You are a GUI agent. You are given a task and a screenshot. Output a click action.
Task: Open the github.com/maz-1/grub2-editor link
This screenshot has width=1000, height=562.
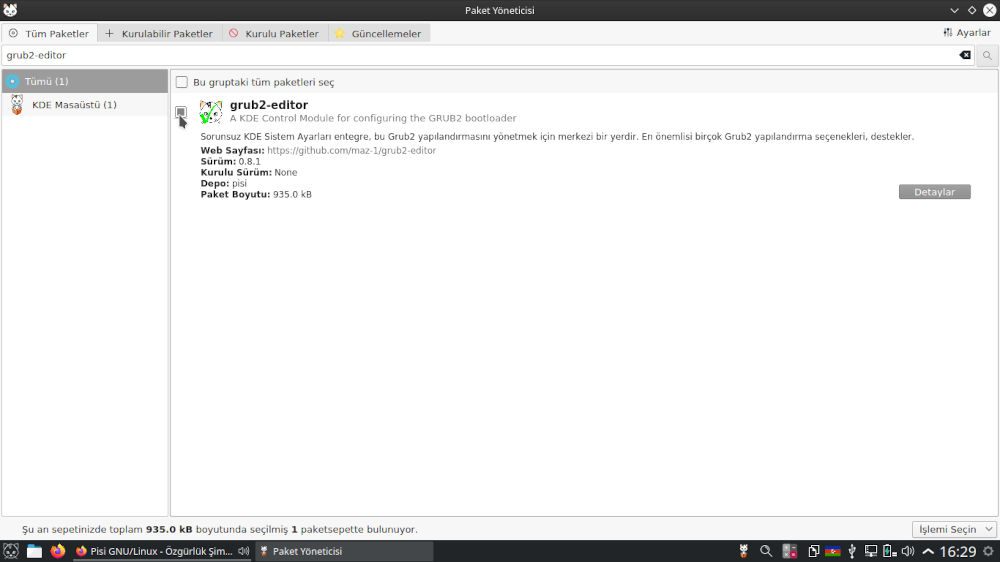[351, 151]
